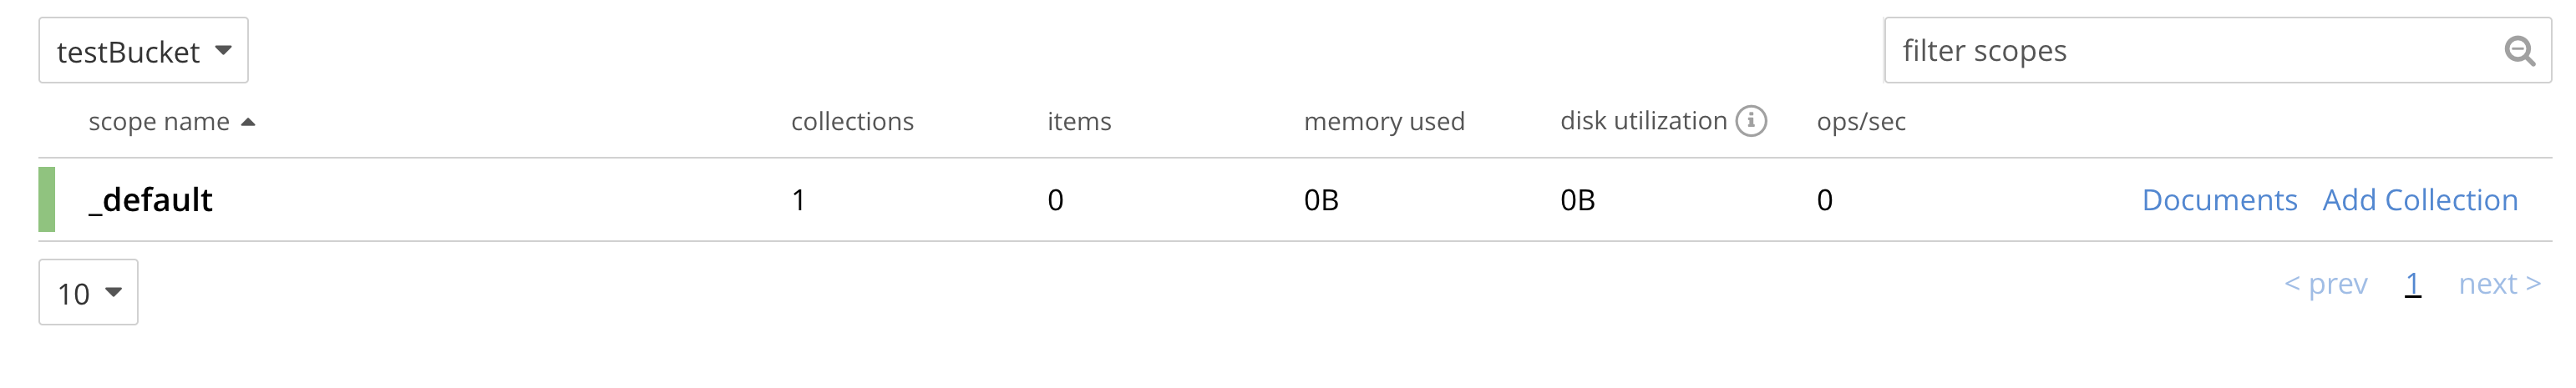Screen dimensions: 2576x388
Task: Click the collections count of _default
Action: click(798, 200)
